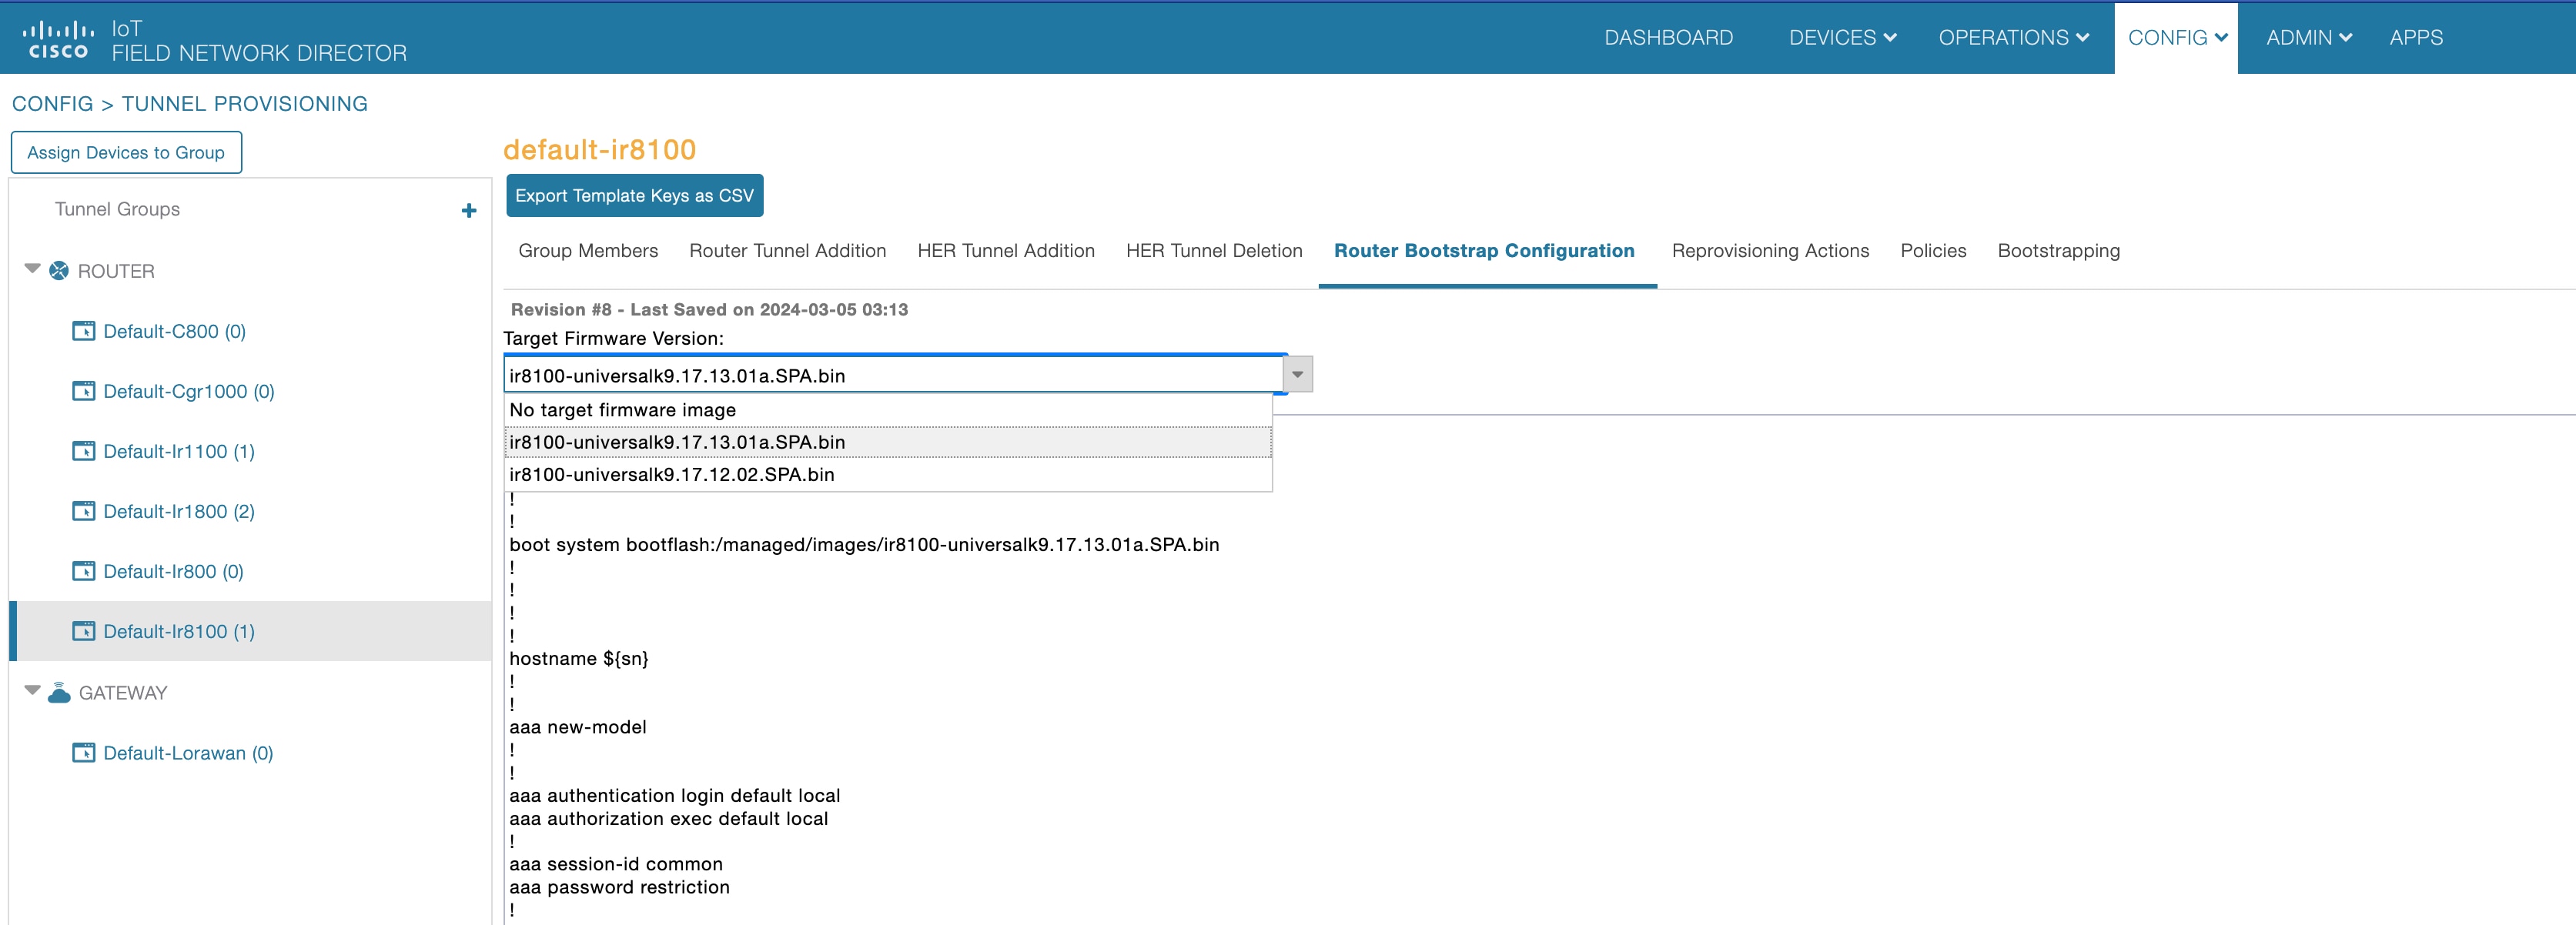Select ir8100-universalk9.17.12.02.SPA.bin option
Image resolution: width=2576 pixels, height=925 pixels.
click(888, 474)
